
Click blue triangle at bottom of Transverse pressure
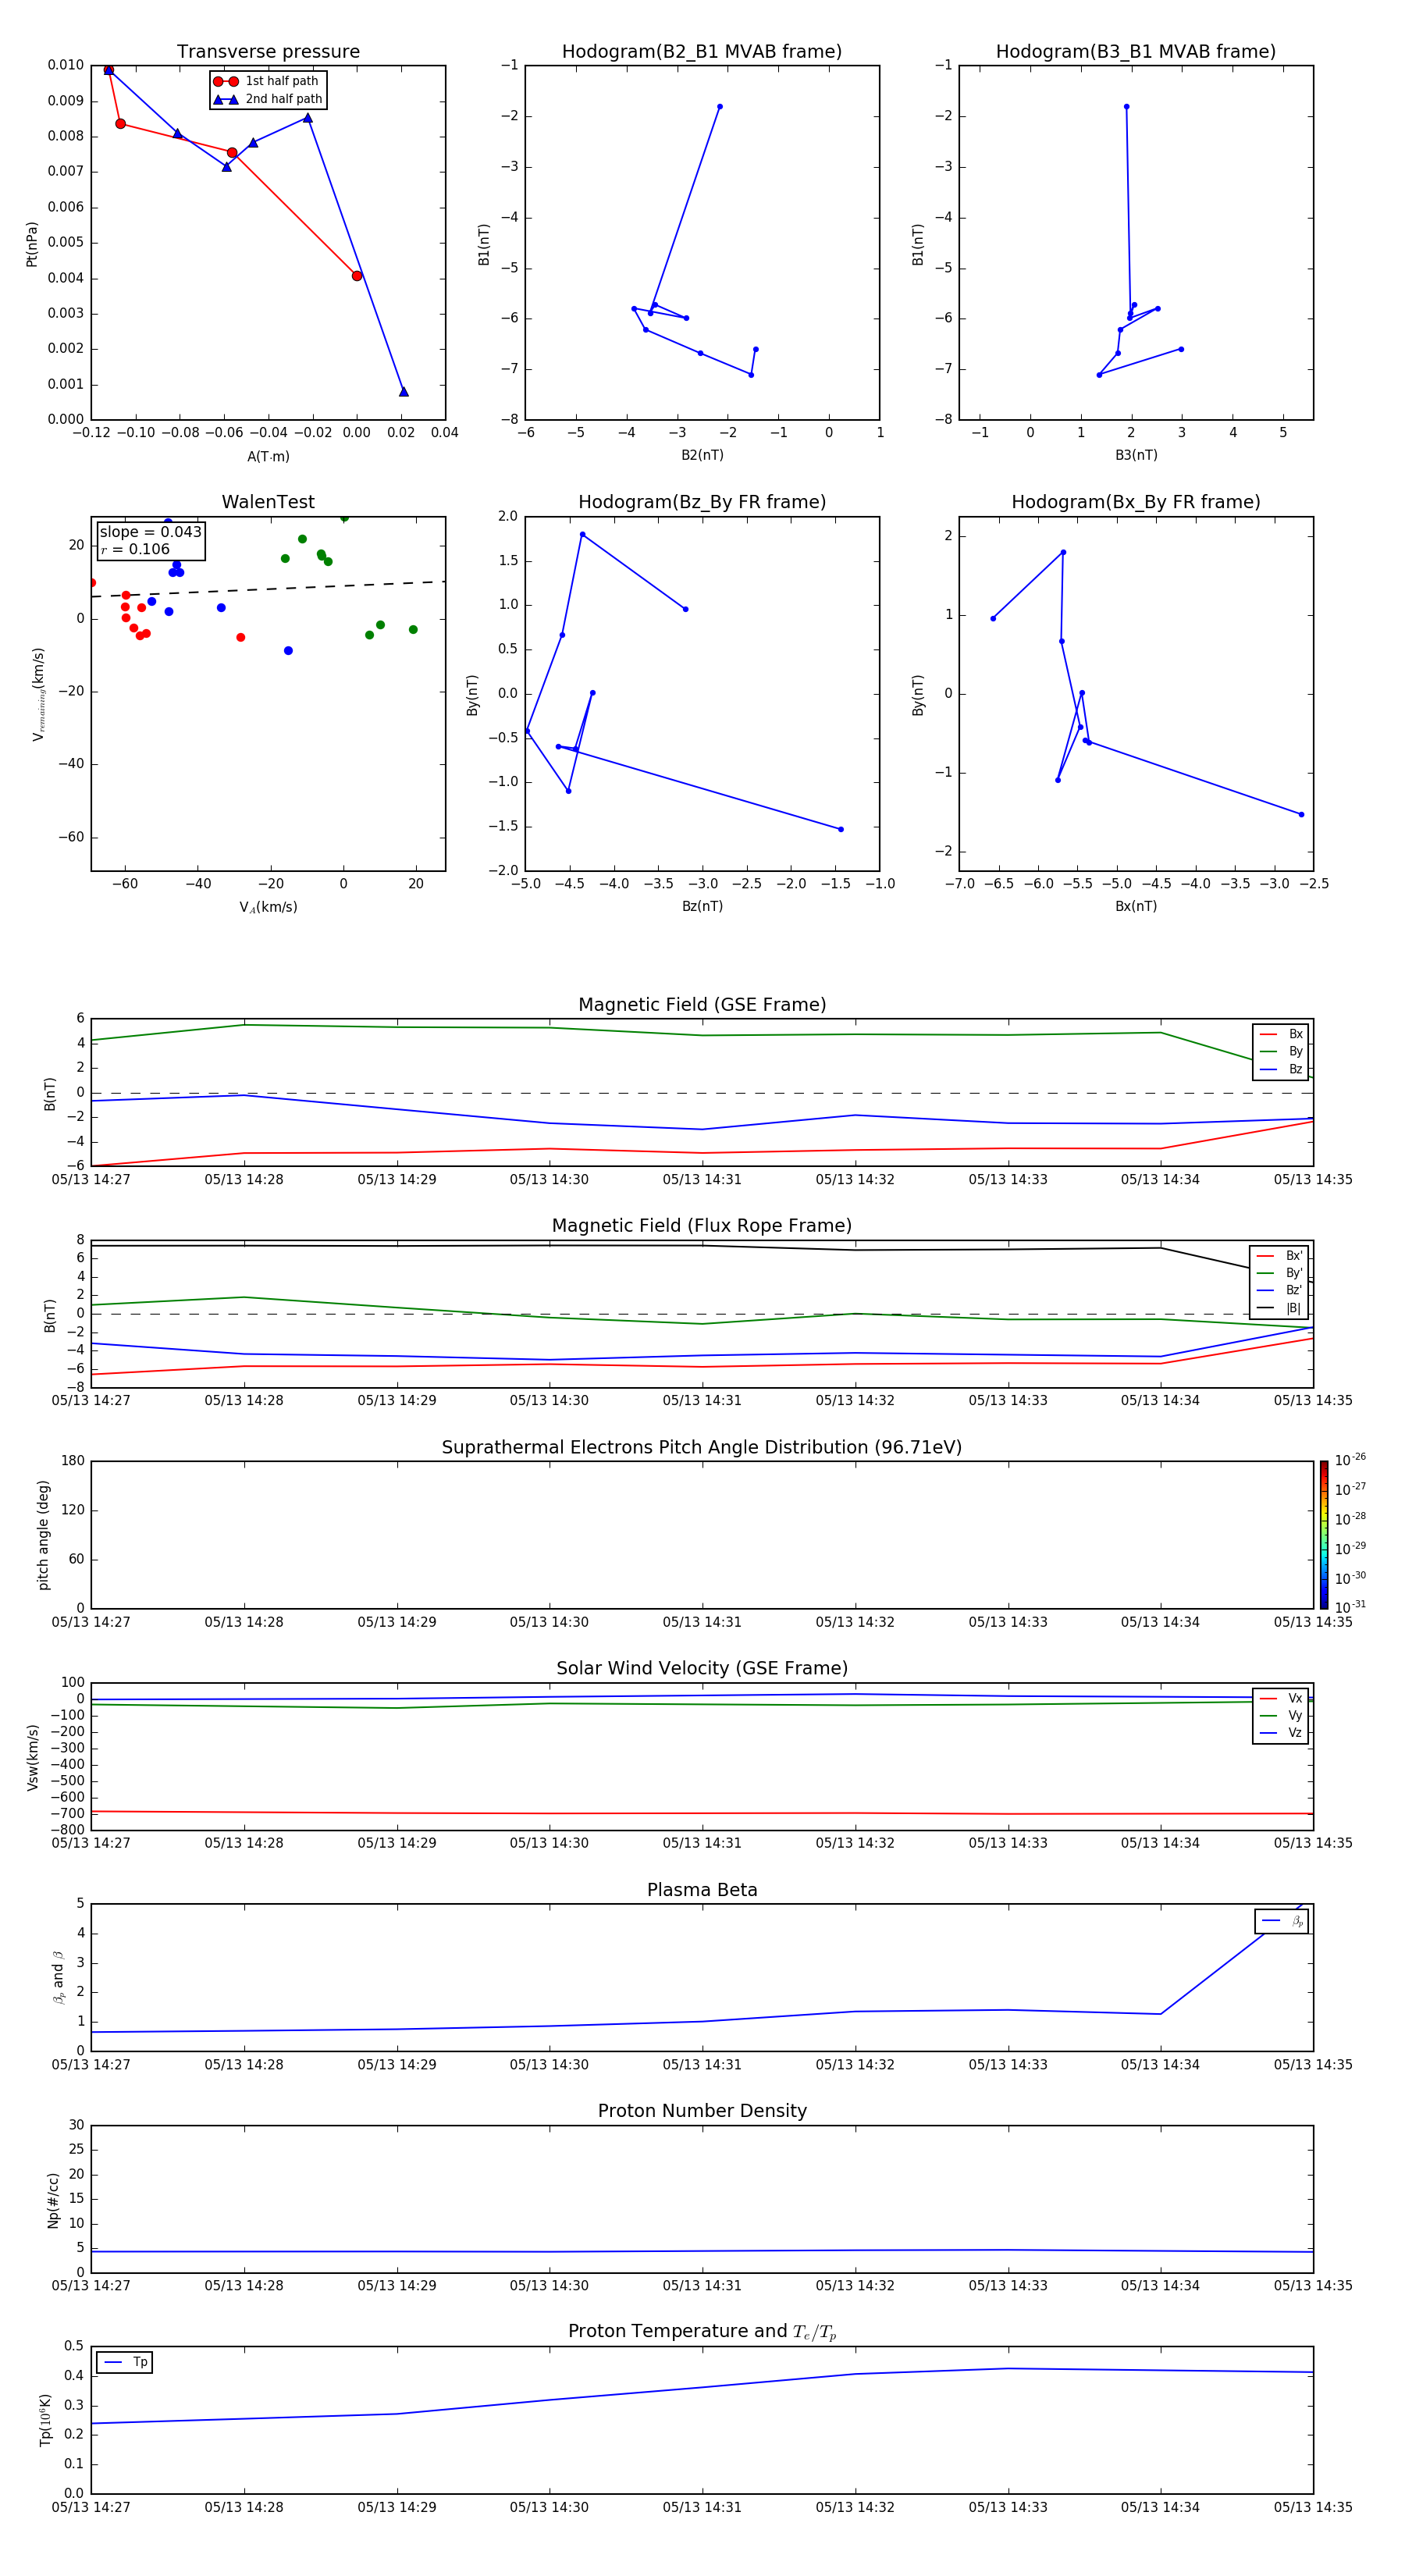pos(404,391)
